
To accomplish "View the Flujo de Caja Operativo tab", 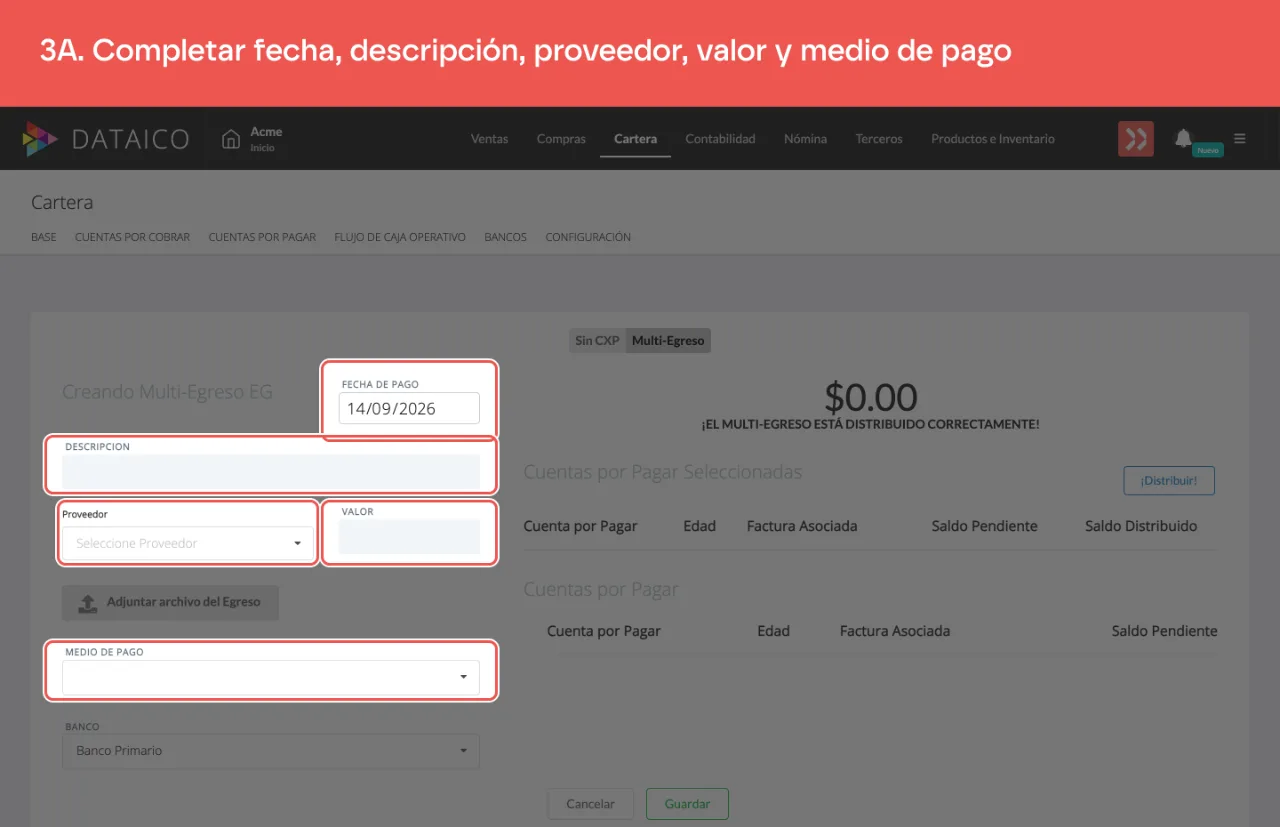I will tap(400, 238).
